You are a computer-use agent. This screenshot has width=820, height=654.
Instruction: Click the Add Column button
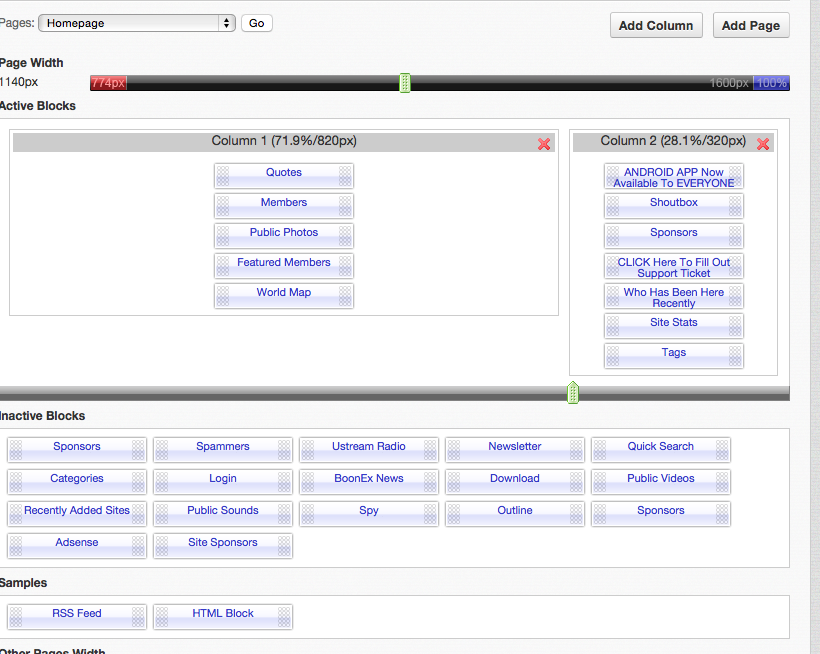point(656,25)
